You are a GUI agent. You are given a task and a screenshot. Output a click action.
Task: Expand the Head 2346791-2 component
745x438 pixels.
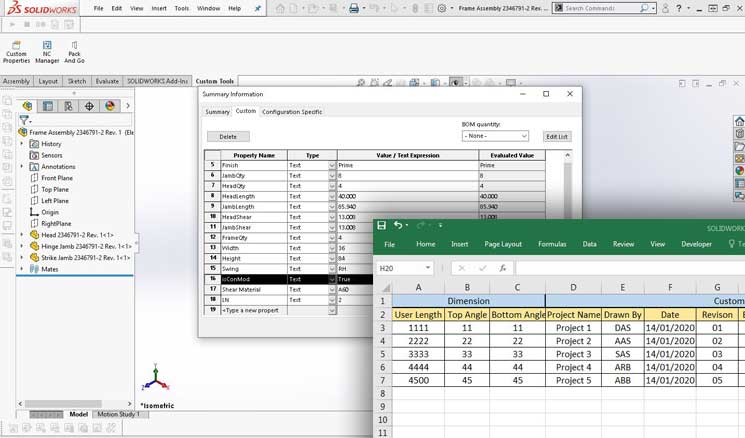pos(23,235)
